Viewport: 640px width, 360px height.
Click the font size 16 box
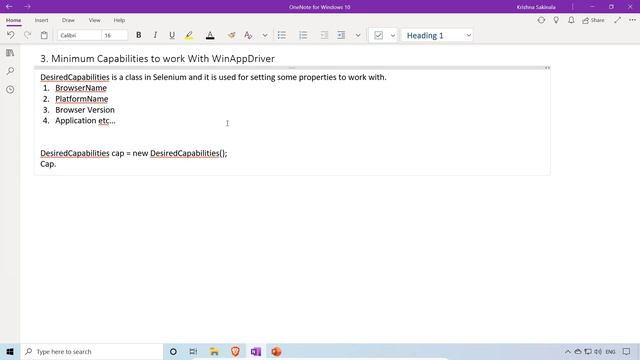pos(115,36)
